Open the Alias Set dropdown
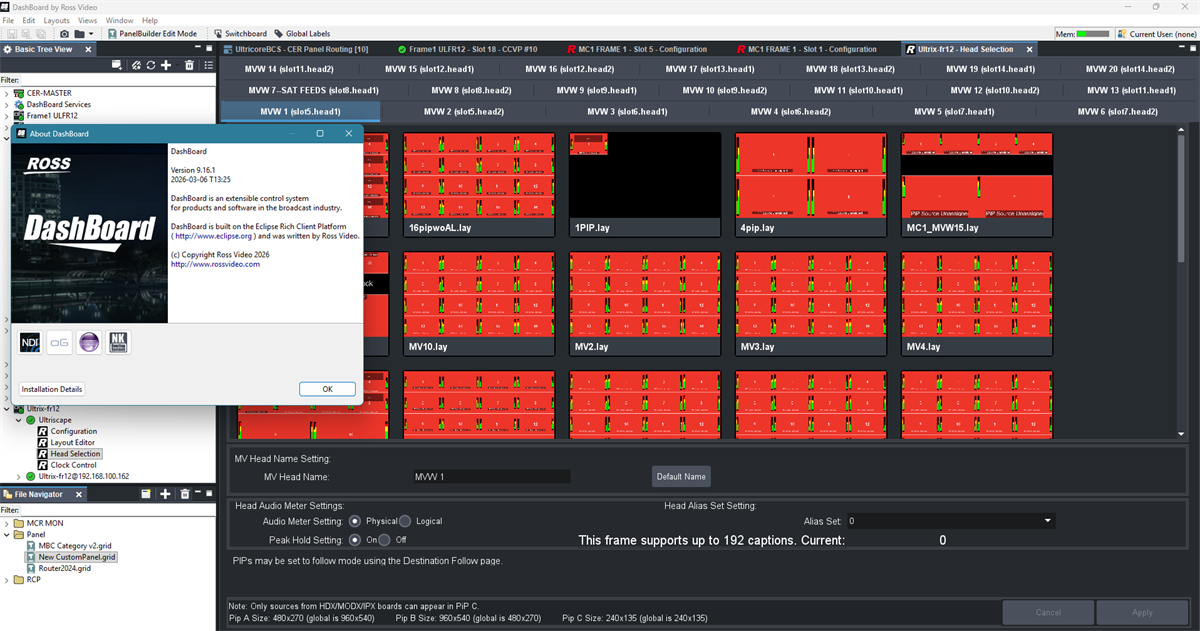 pyautogui.click(x=1047, y=521)
